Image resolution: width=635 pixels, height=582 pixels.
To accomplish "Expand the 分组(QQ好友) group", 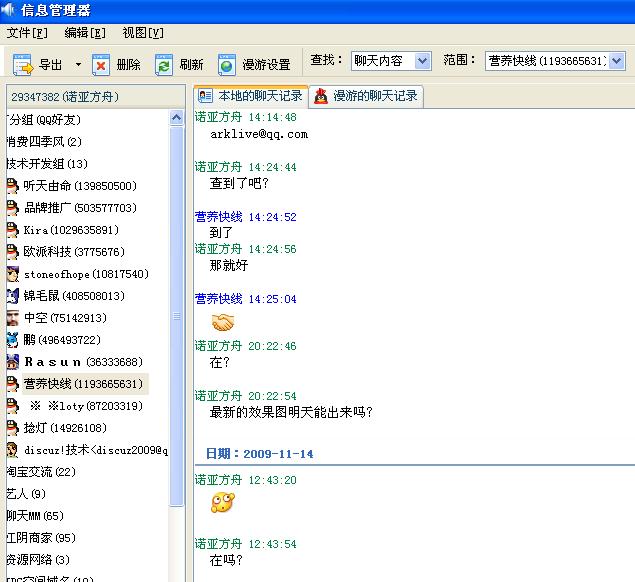I will (x=44, y=119).
